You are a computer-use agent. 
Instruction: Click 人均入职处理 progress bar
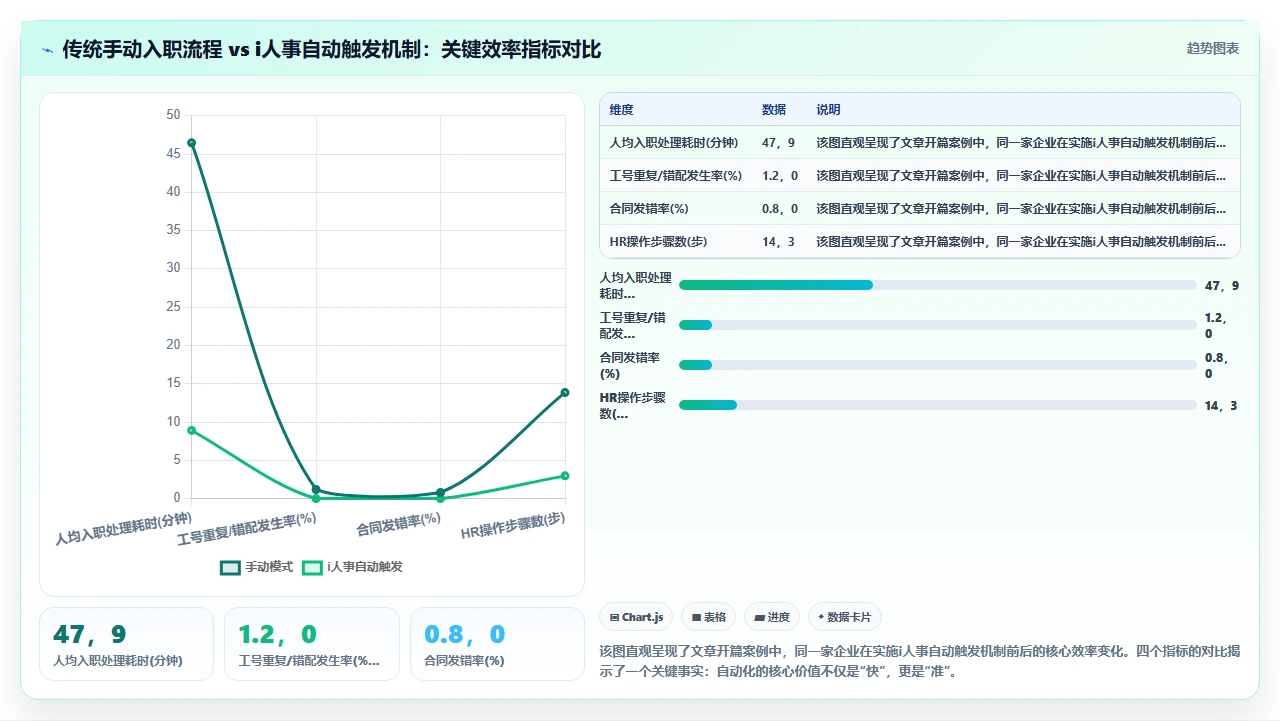pyautogui.click(x=937, y=285)
